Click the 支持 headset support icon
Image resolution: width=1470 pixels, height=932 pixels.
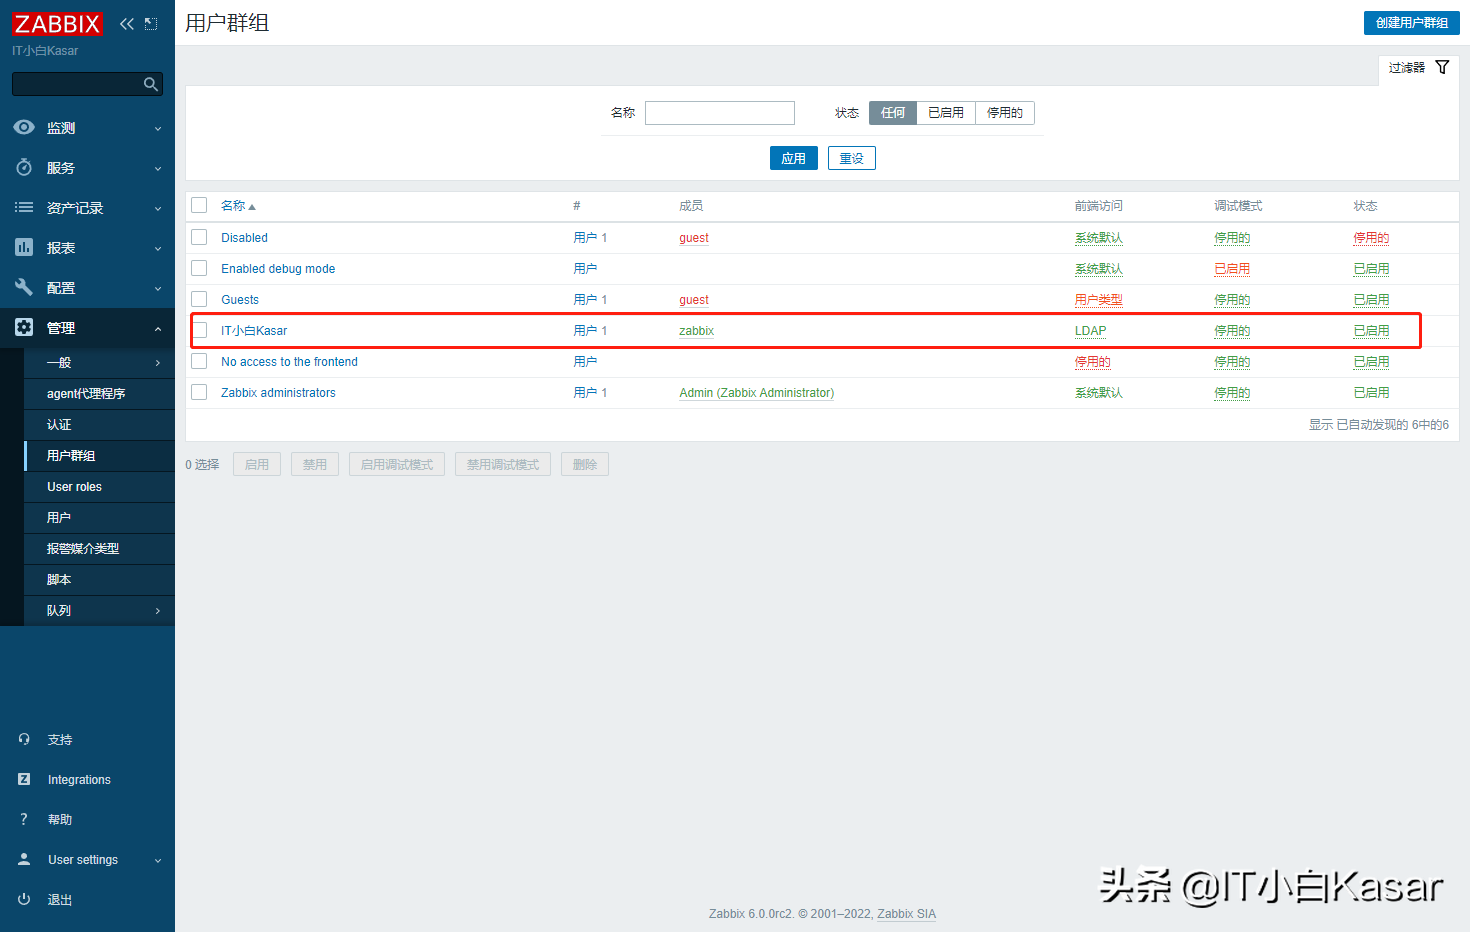click(24, 740)
